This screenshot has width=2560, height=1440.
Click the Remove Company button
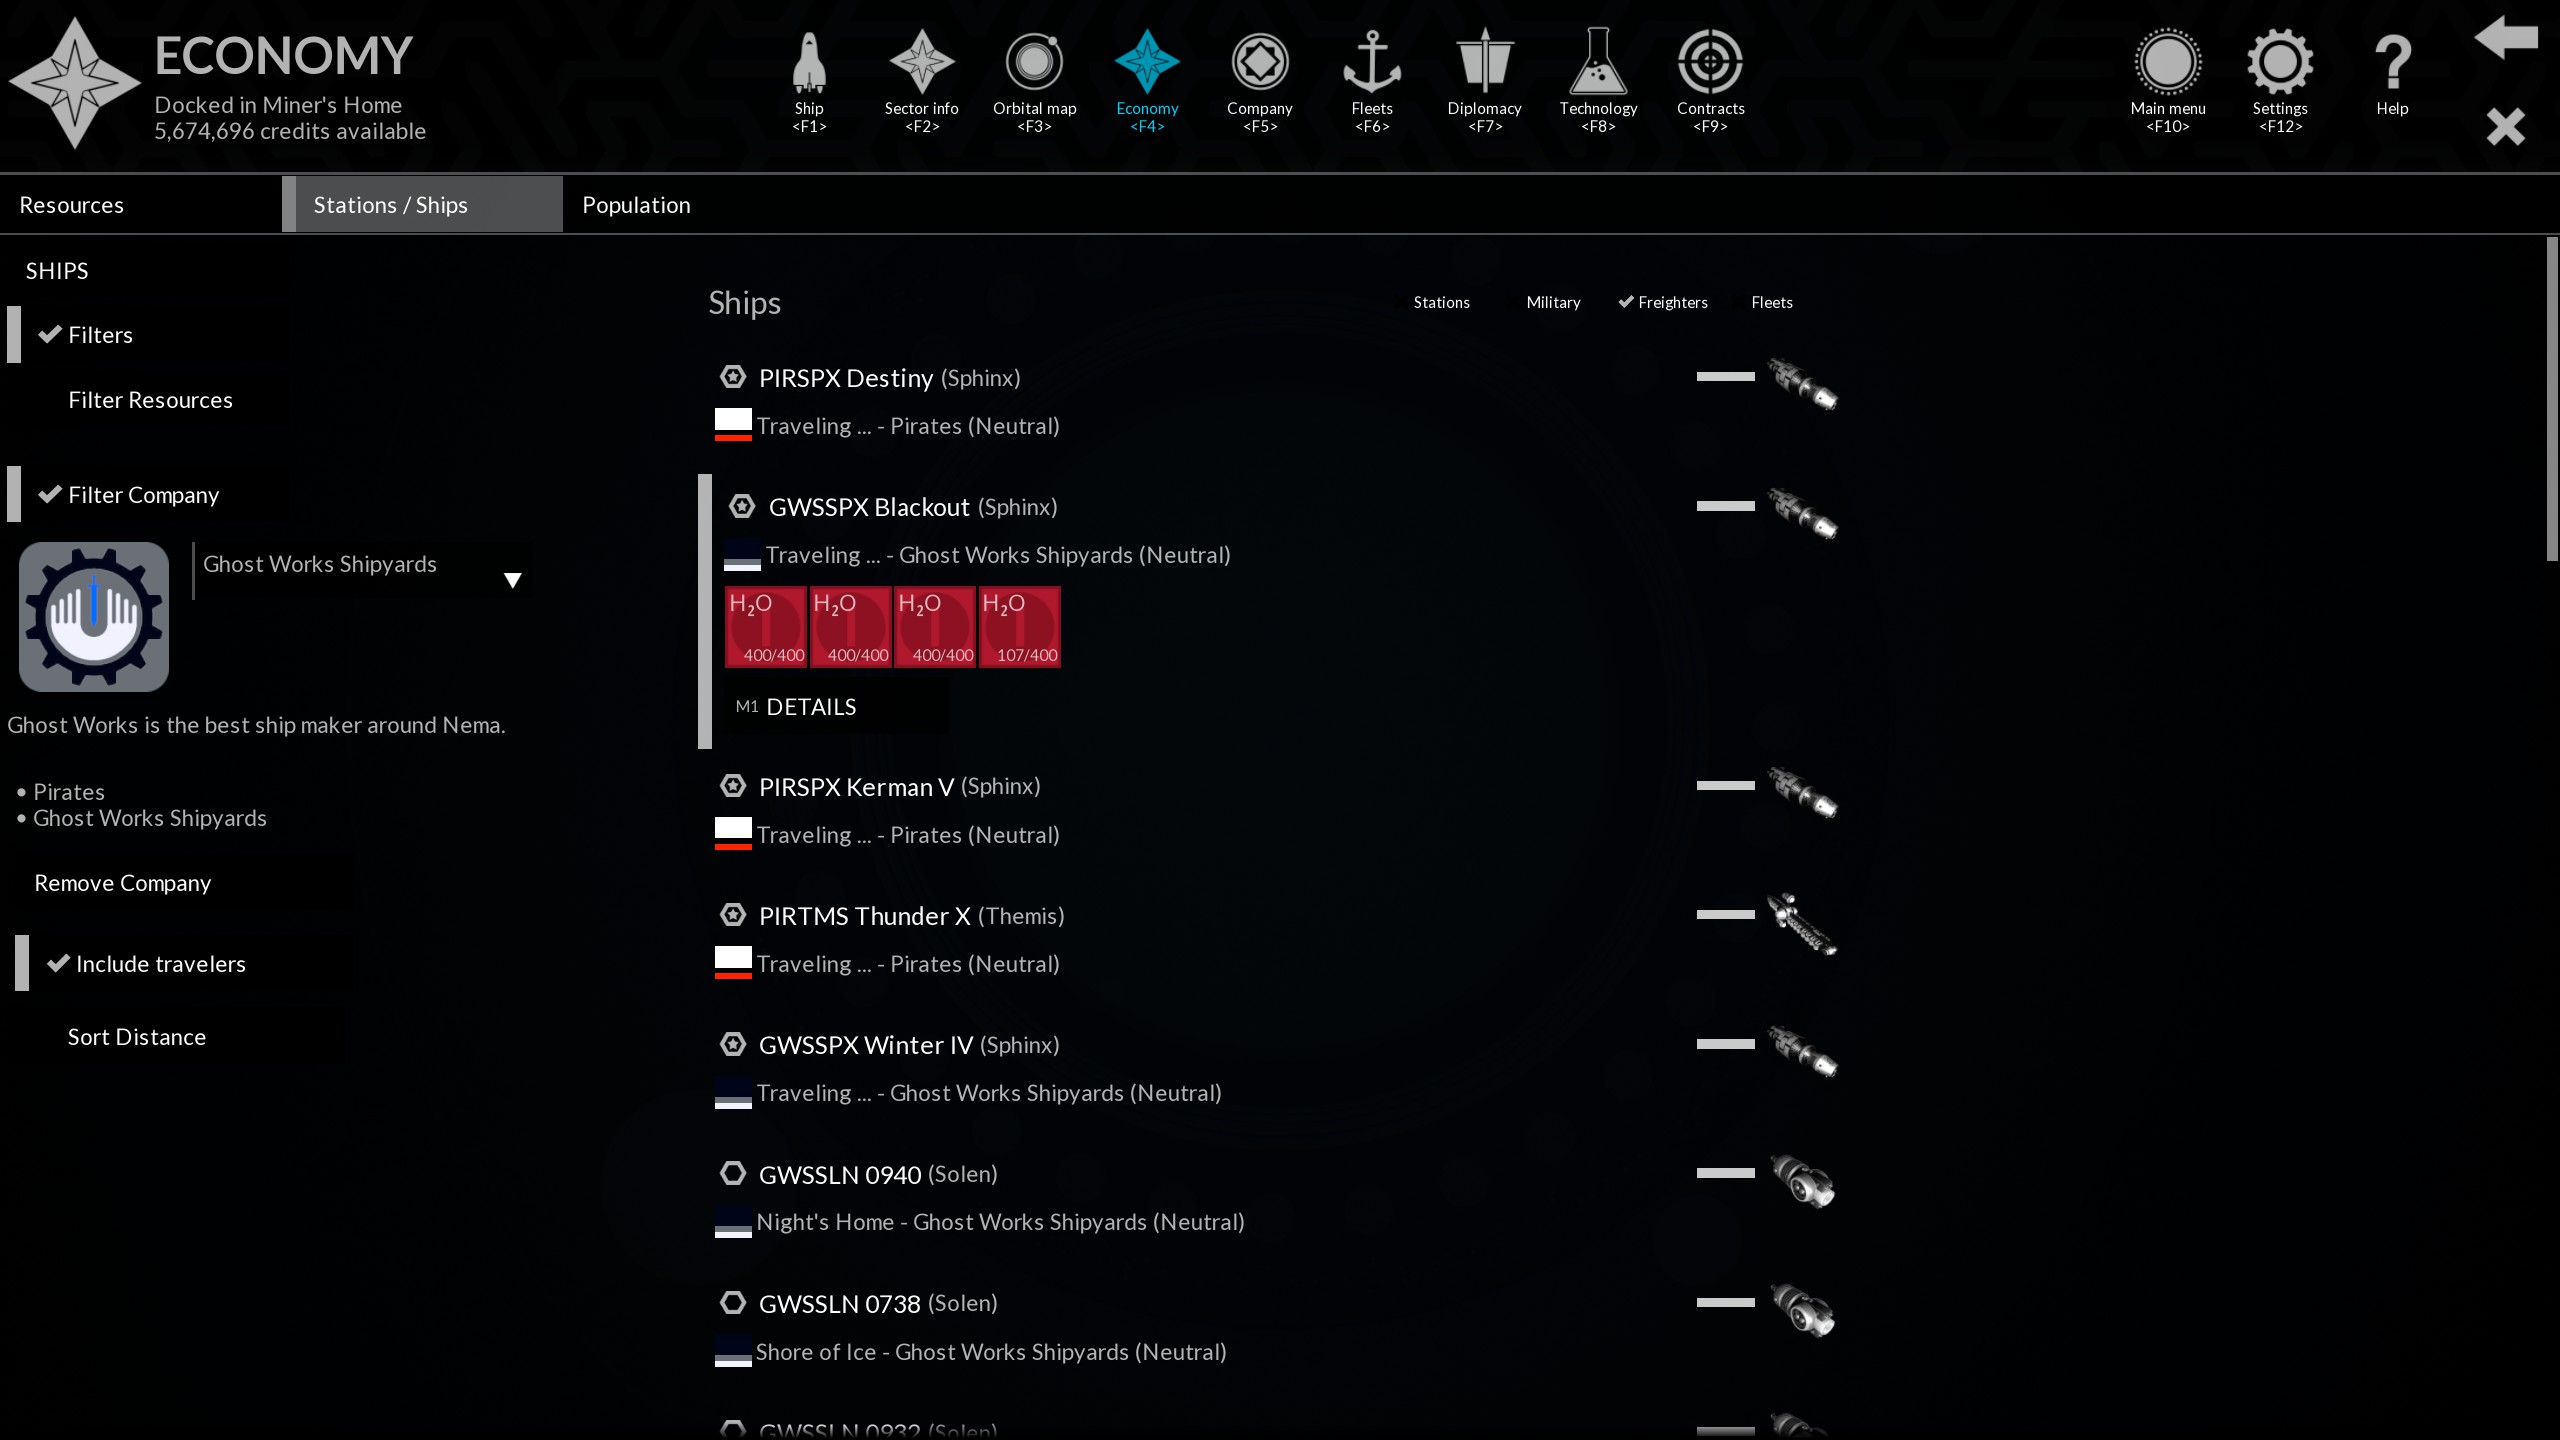[123, 883]
